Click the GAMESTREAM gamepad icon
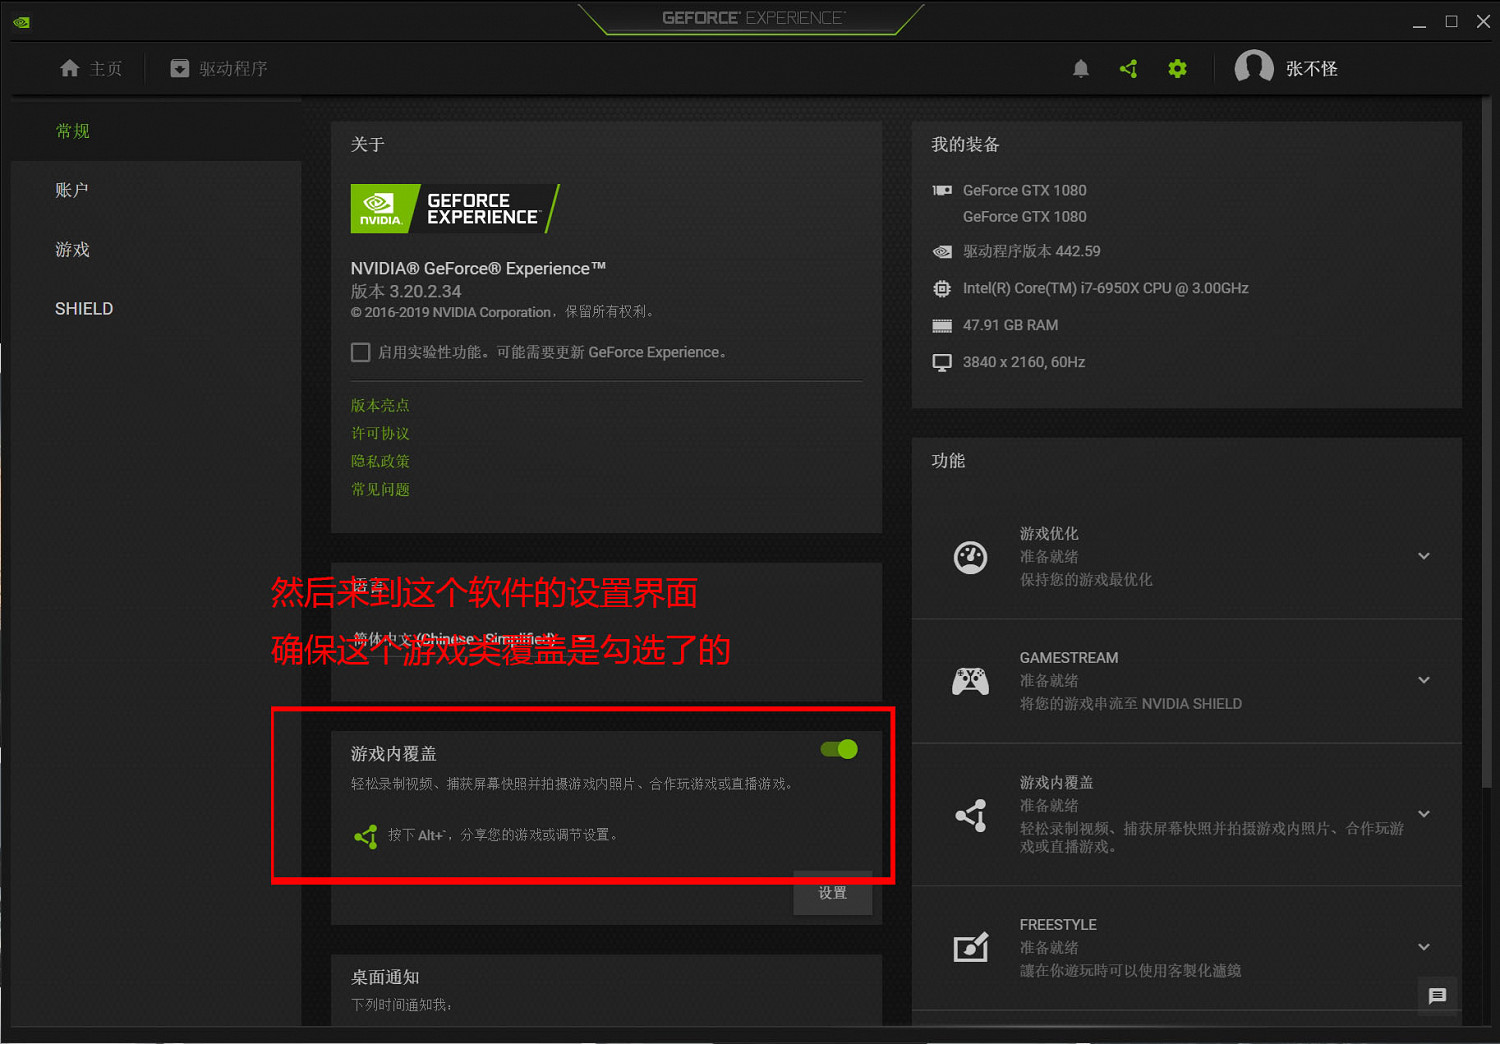 (970, 680)
